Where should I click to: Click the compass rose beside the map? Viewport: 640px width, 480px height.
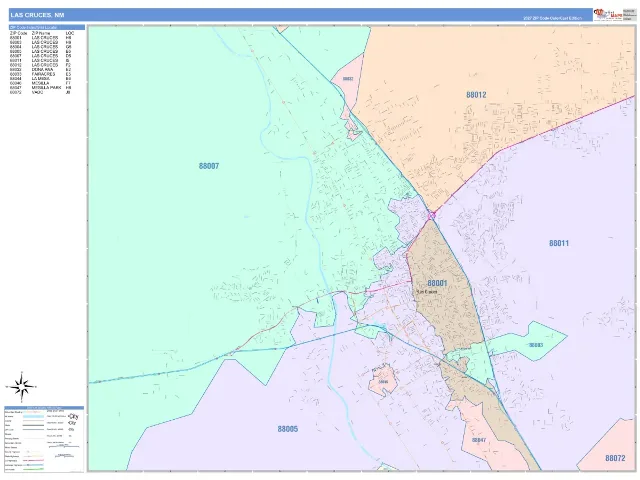click(x=21, y=387)
